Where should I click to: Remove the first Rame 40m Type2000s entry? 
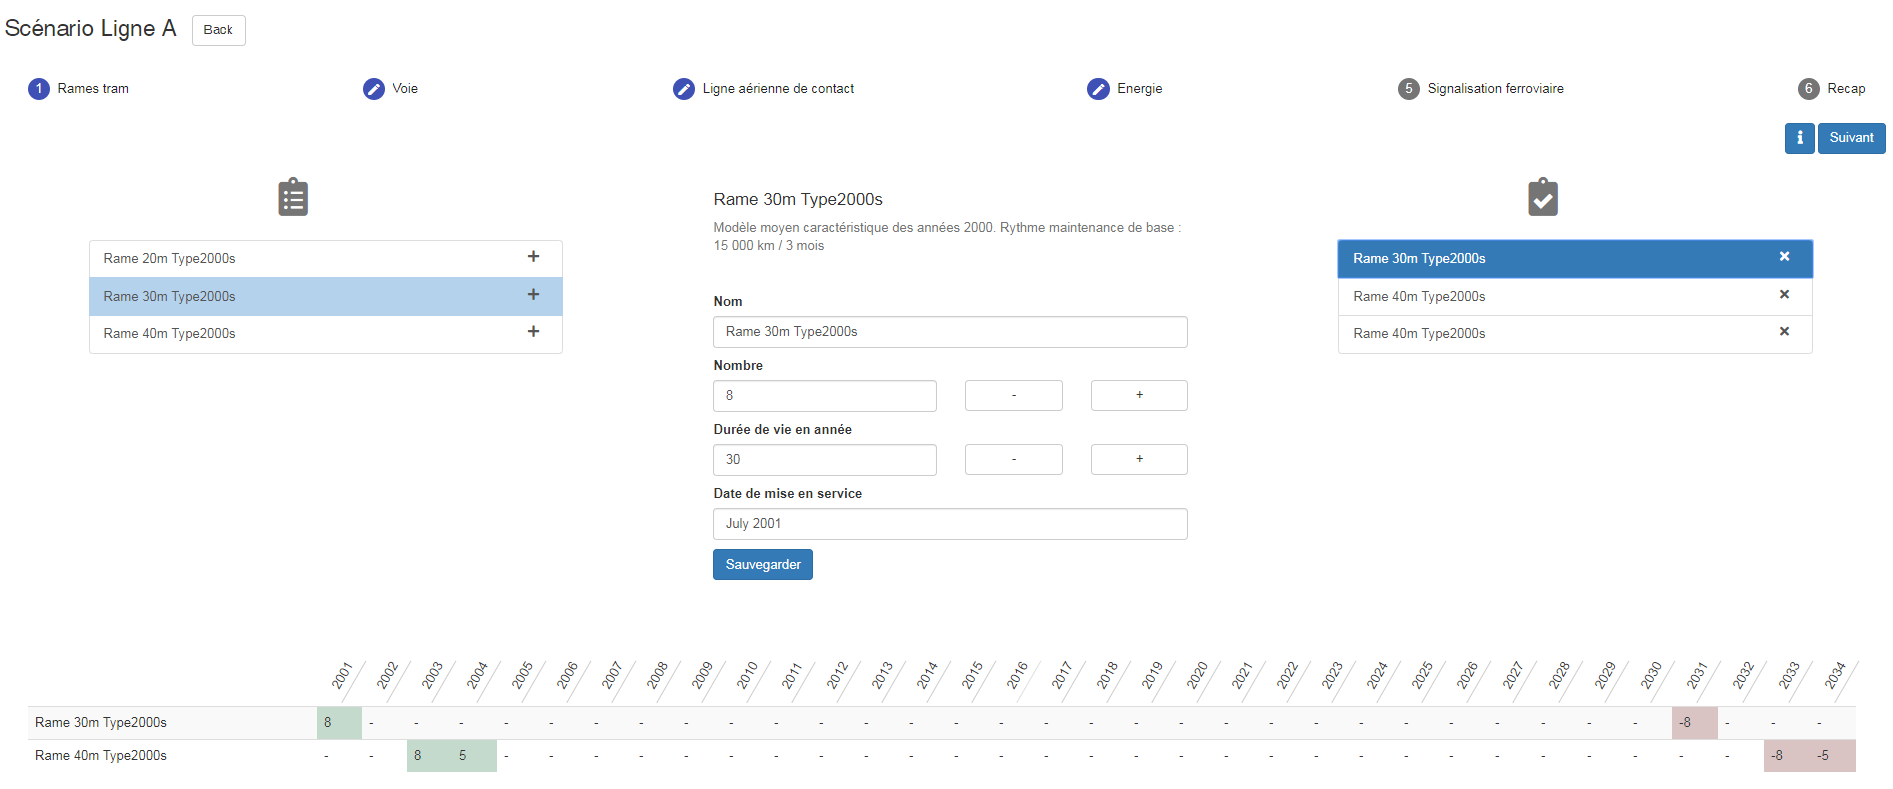1783,295
